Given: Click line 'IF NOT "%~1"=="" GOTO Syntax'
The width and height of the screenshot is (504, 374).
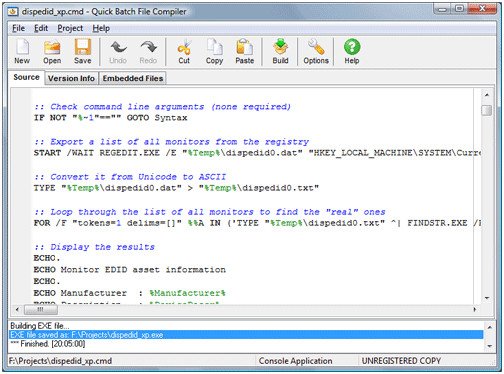Looking at the screenshot, I should tap(110, 118).
